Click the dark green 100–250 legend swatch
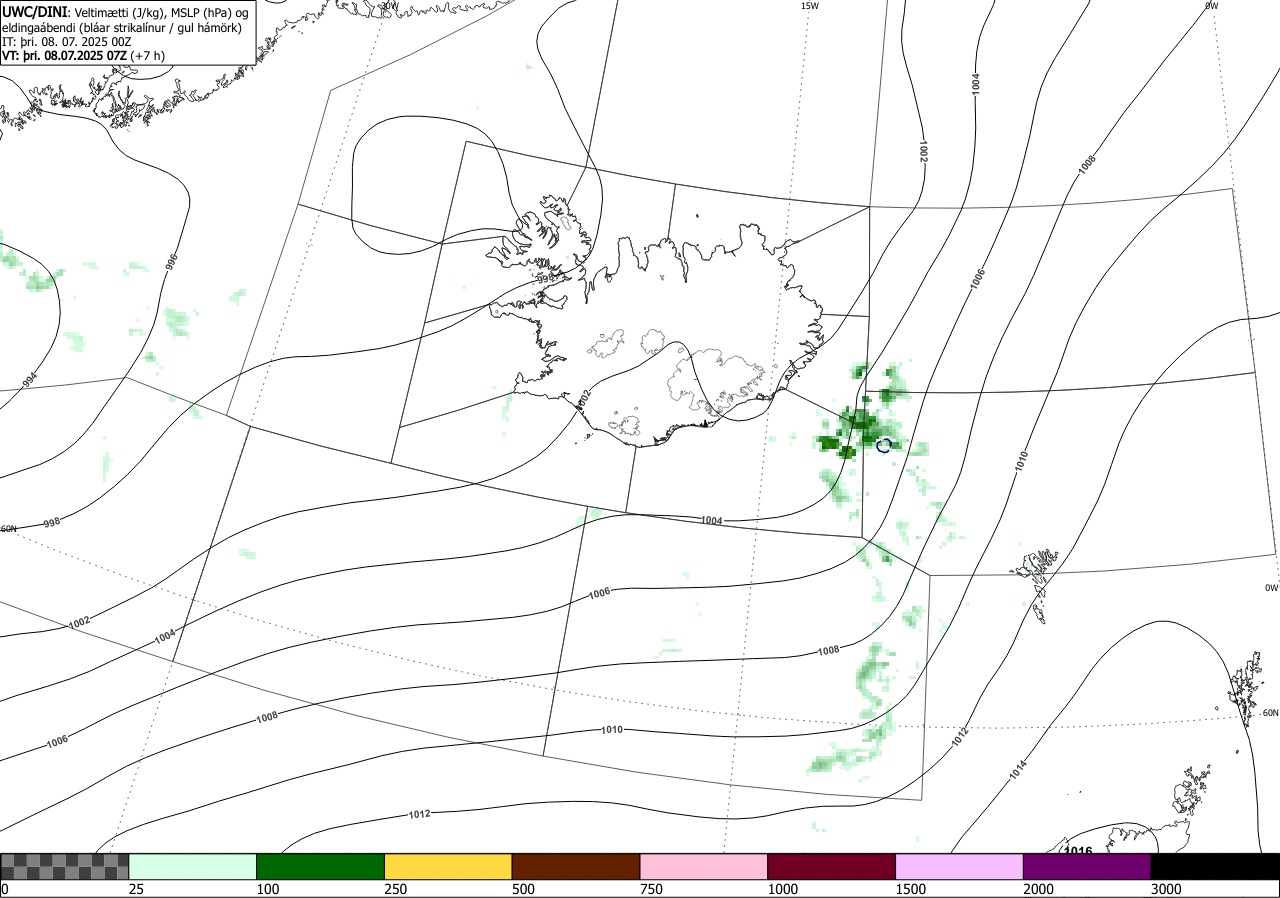 tap(321, 866)
